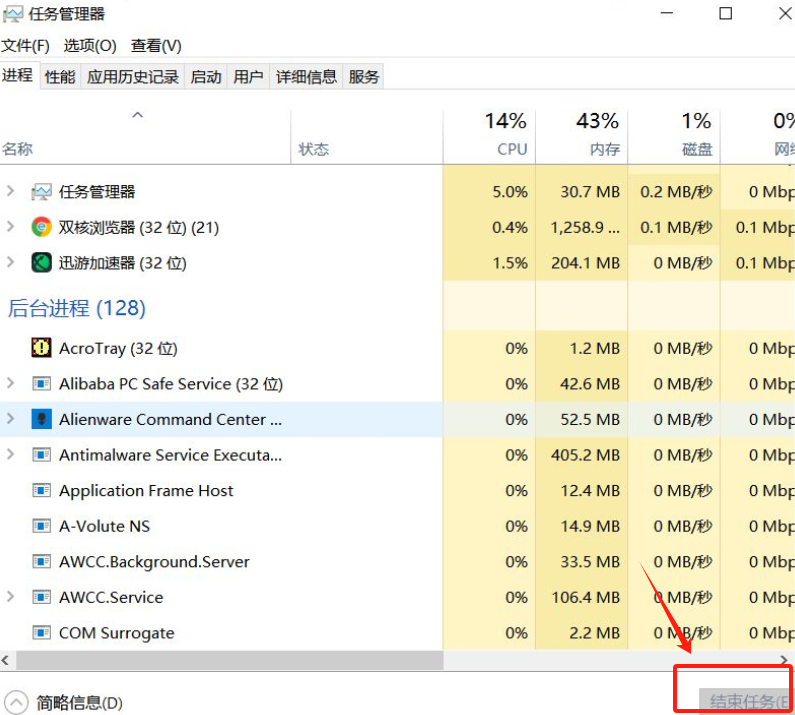This screenshot has width=795, height=715.
Task: Click the 405.2 MB memory value
Action: tap(585, 455)
